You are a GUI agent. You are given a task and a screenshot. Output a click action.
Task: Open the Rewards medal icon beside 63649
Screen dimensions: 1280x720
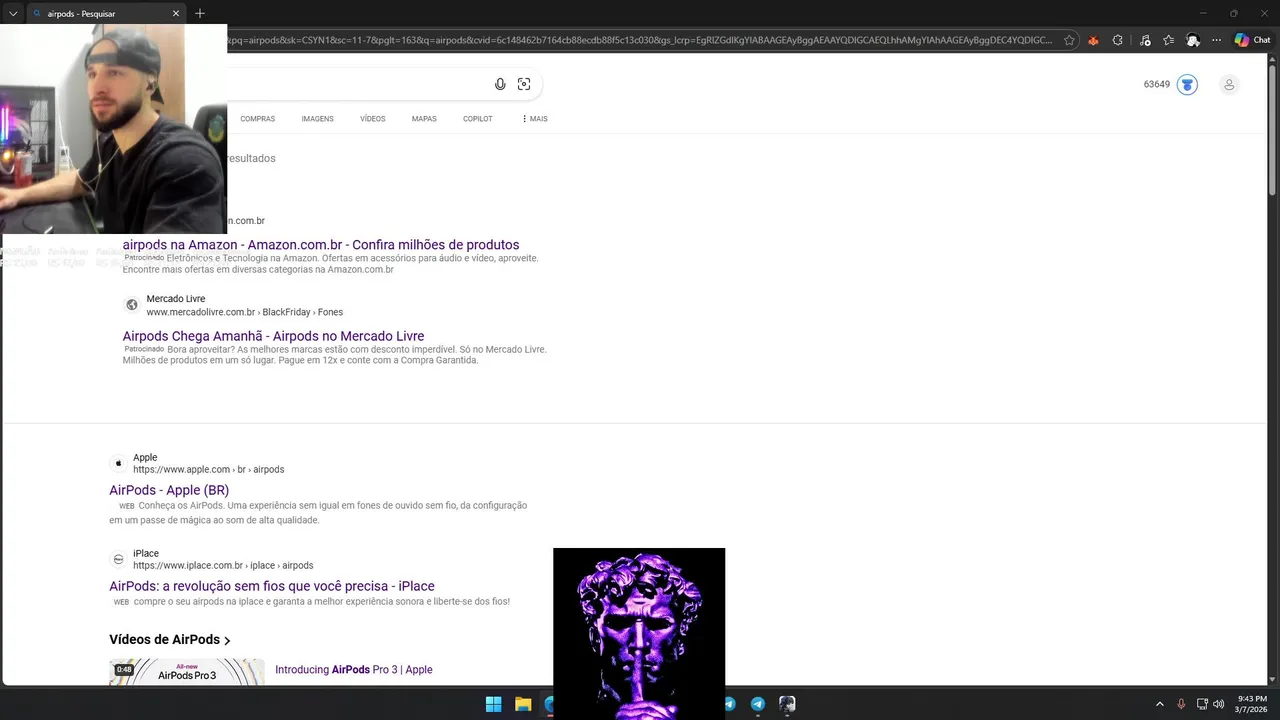pos(1187,85)
